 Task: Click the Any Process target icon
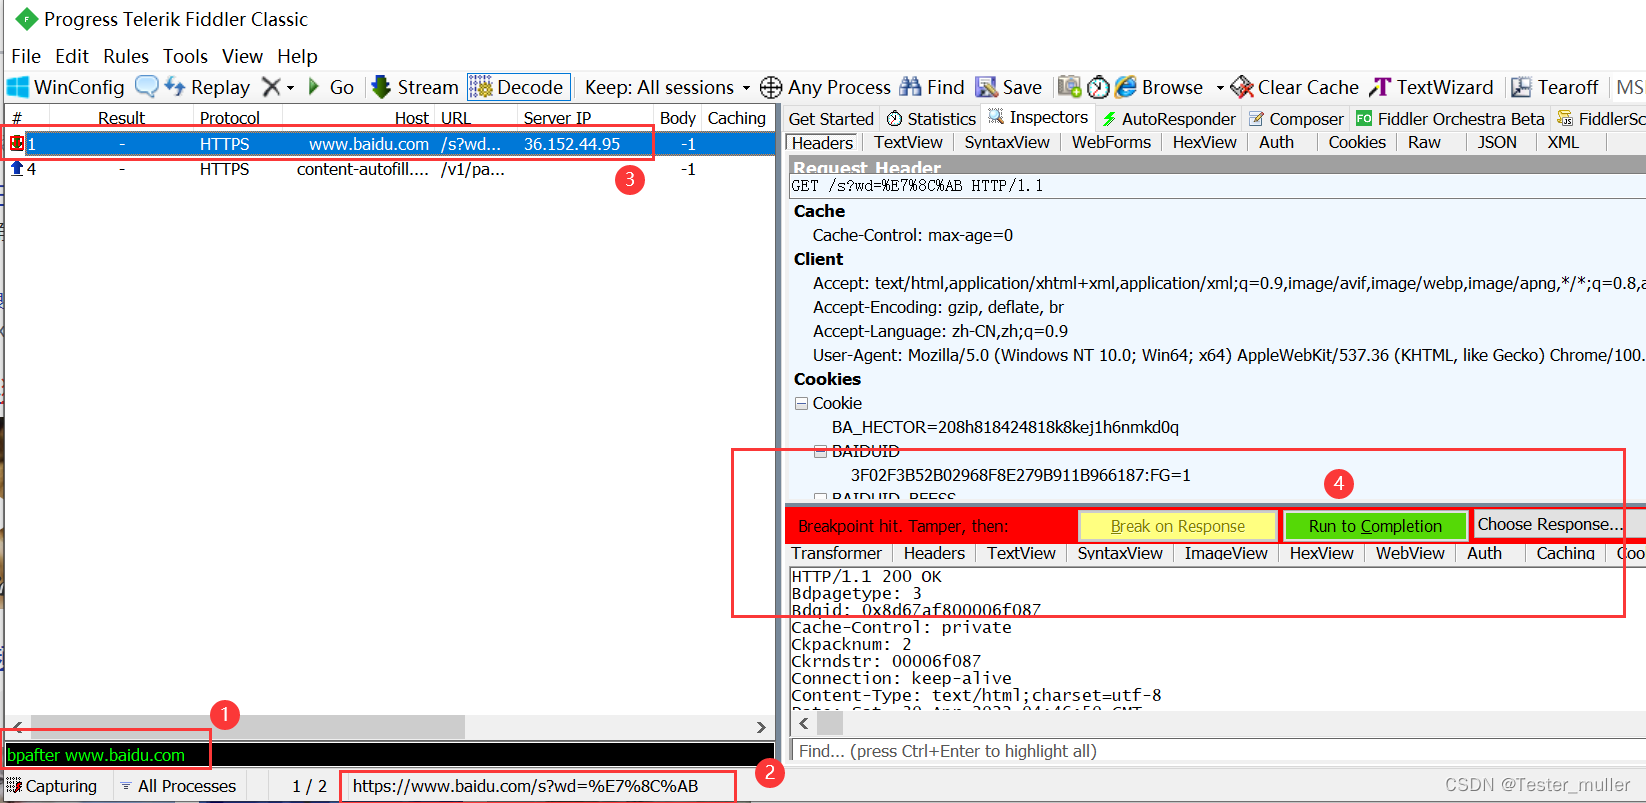coord(771,87)
